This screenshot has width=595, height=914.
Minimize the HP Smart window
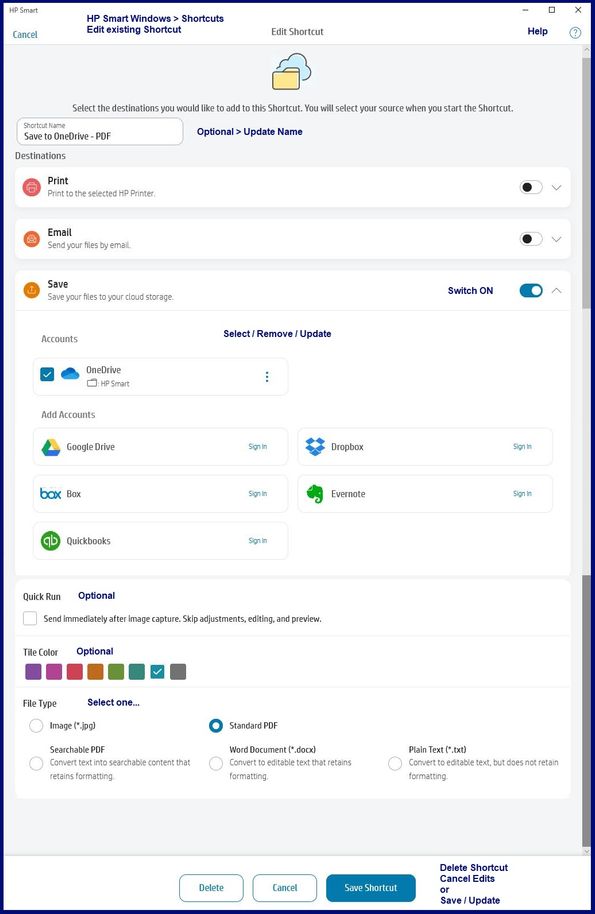point(526,10)
